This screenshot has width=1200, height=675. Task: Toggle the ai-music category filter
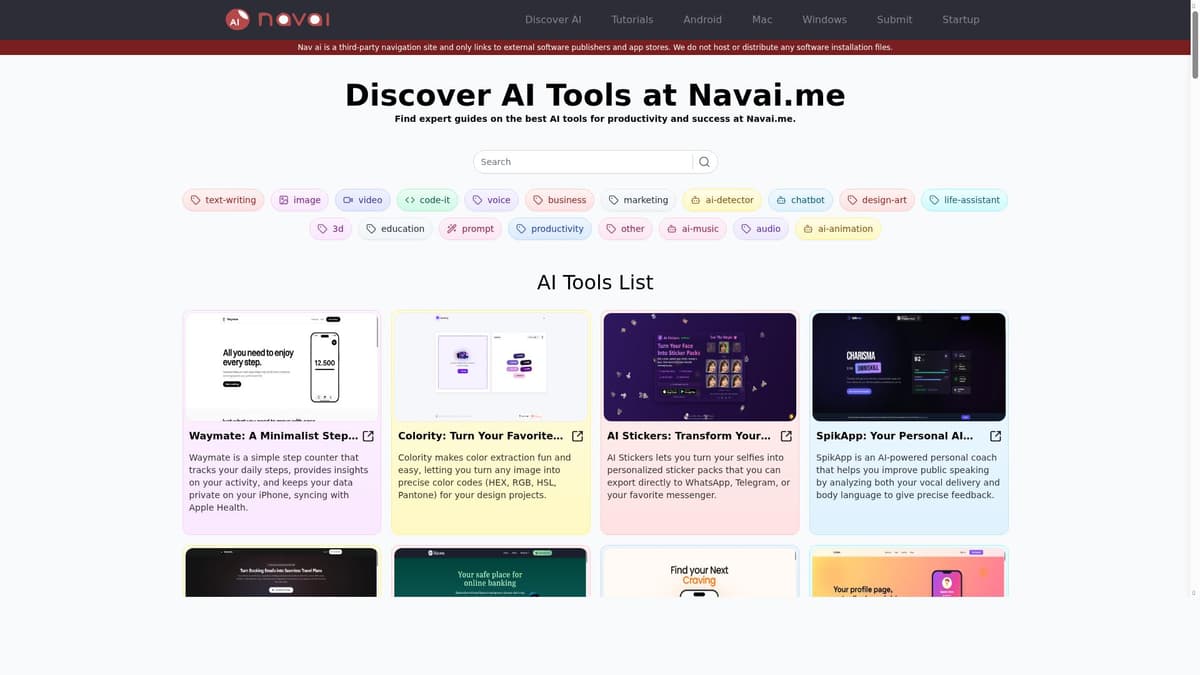tap(692, 228)
